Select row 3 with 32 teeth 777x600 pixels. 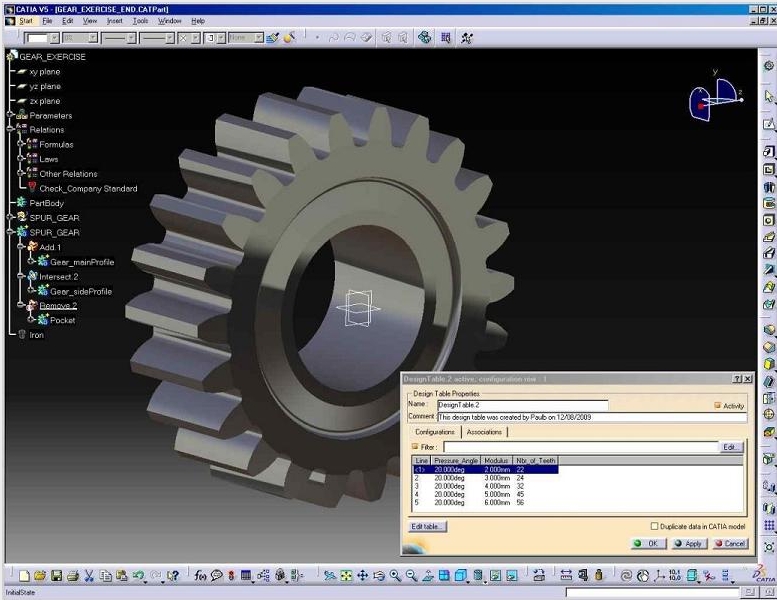click(x=480, y=485)
